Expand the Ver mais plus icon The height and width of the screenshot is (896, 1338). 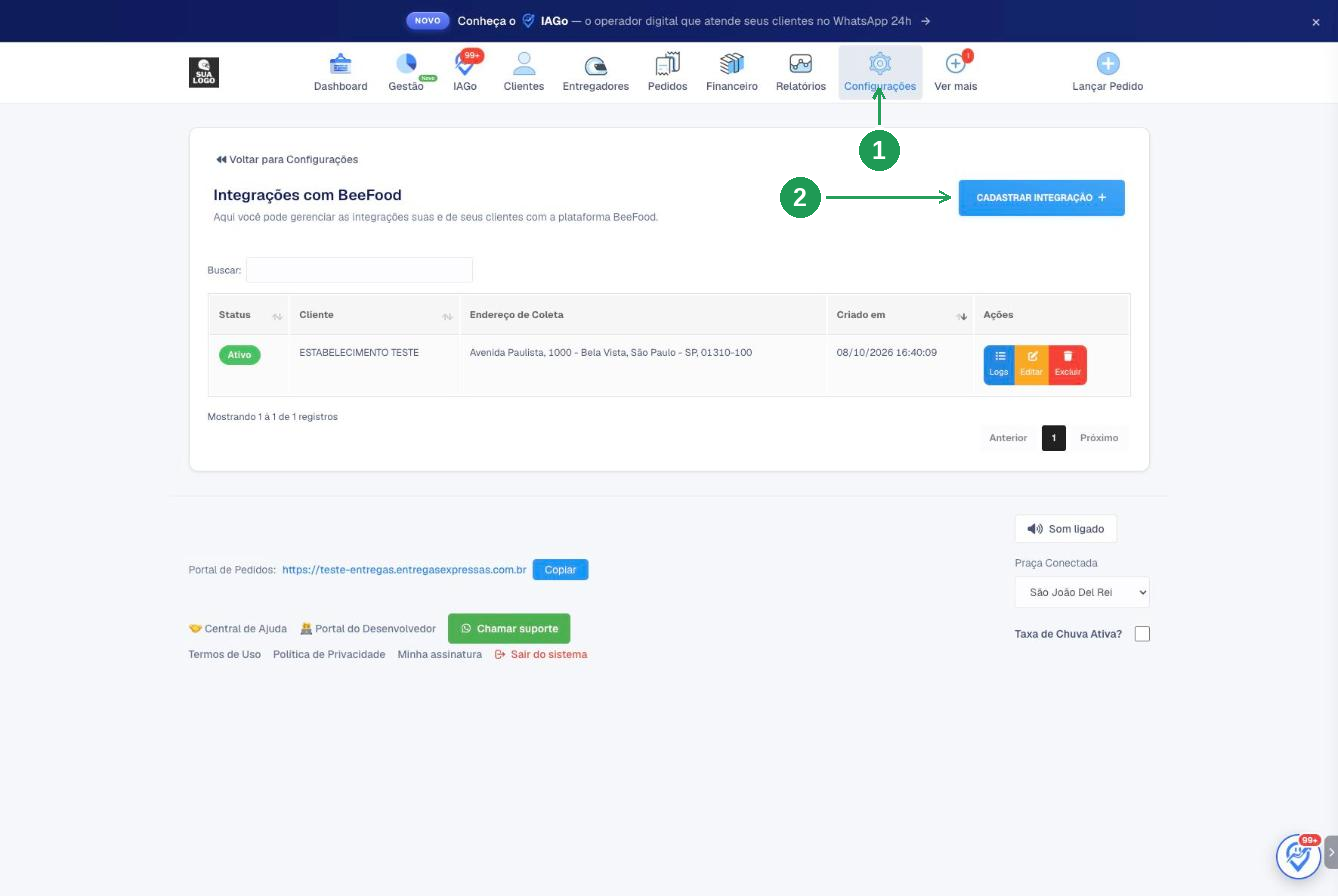955,63
